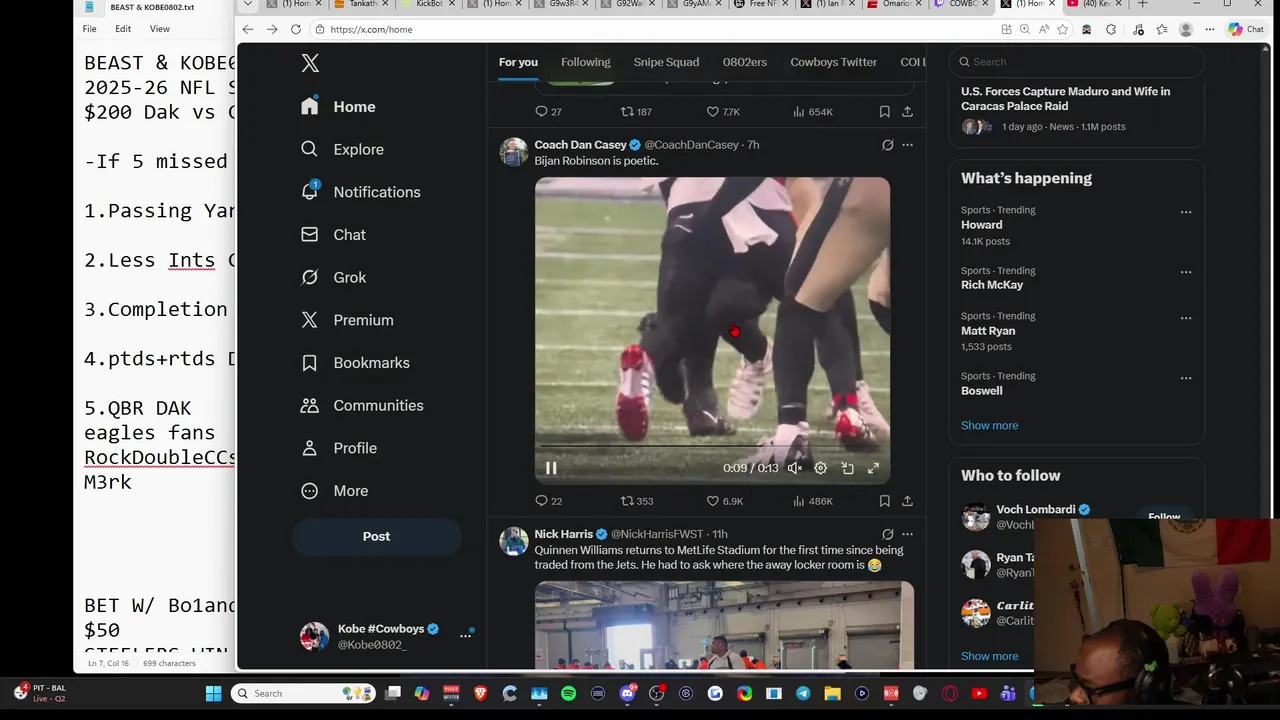Open Grok actions on Nick Harris's post
1280x720 pixels.
(887, 534)
